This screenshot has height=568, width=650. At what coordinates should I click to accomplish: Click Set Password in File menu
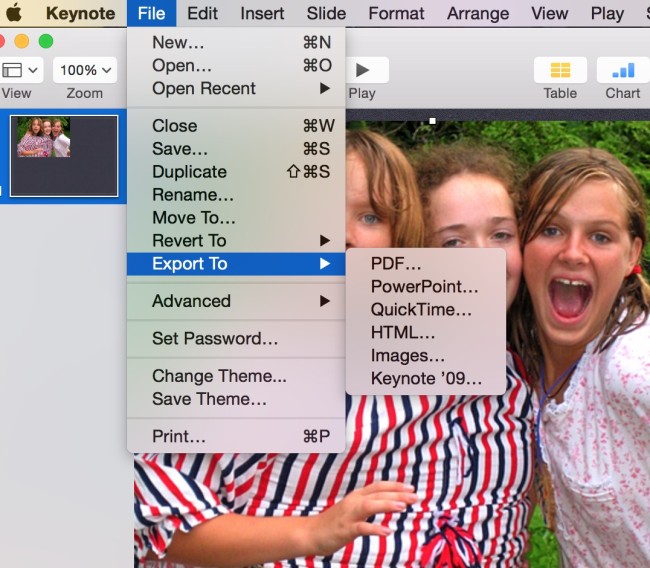click(x=215, y=338)
